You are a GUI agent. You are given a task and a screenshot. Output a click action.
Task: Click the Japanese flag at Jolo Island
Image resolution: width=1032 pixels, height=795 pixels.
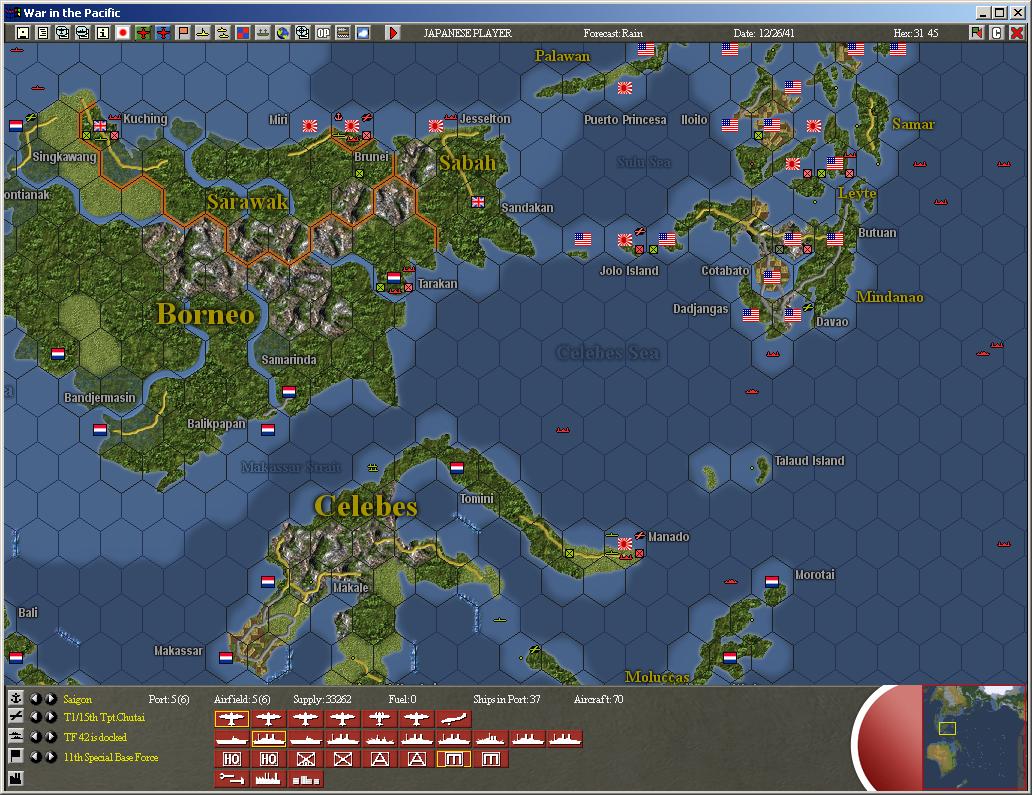pos(625,240)
